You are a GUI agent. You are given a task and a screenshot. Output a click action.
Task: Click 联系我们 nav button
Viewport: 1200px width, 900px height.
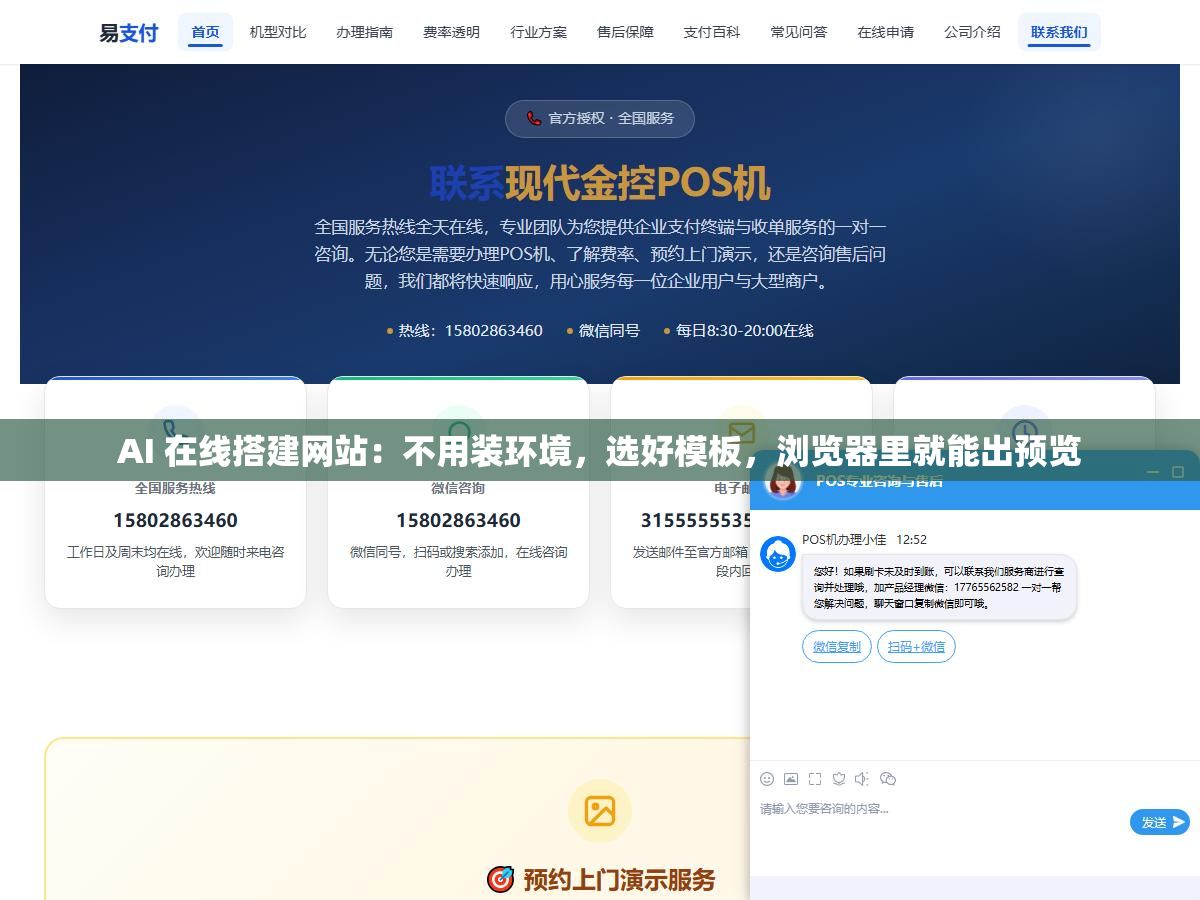pyautogui.click(x=1059, y=32)
